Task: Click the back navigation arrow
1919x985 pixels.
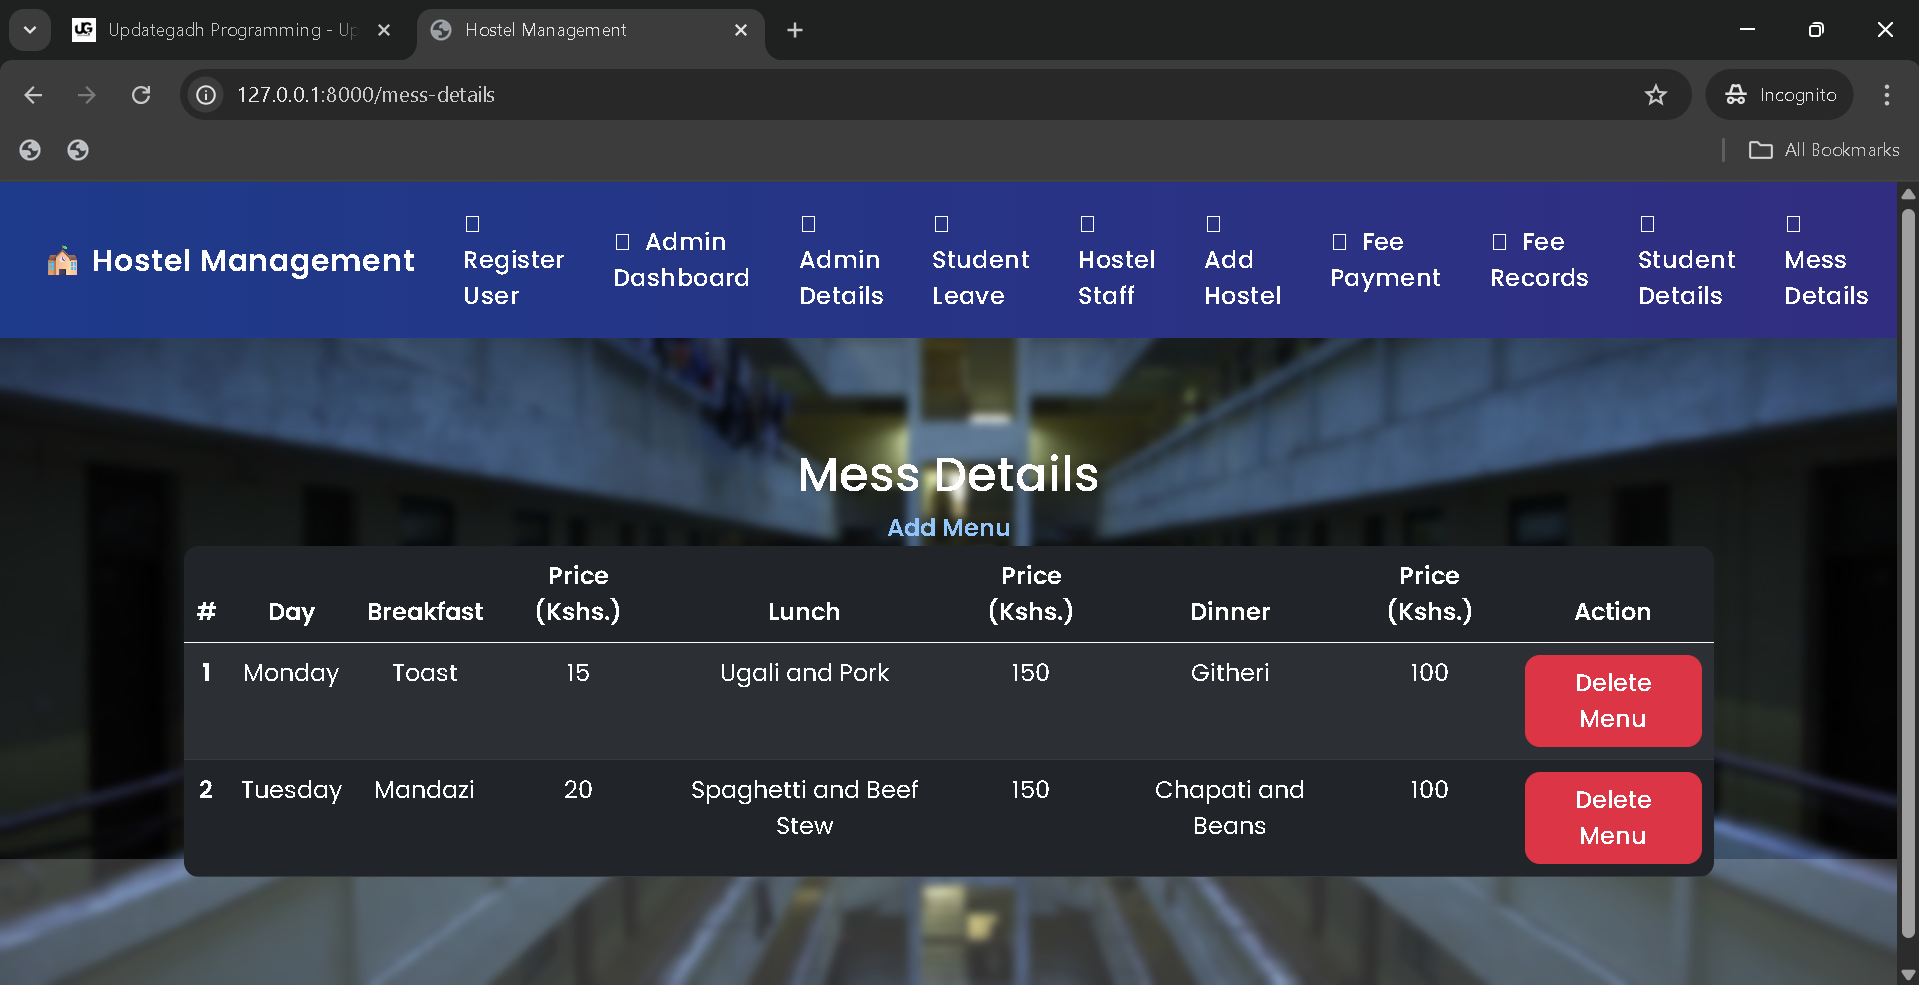Action: coord(33,95)
